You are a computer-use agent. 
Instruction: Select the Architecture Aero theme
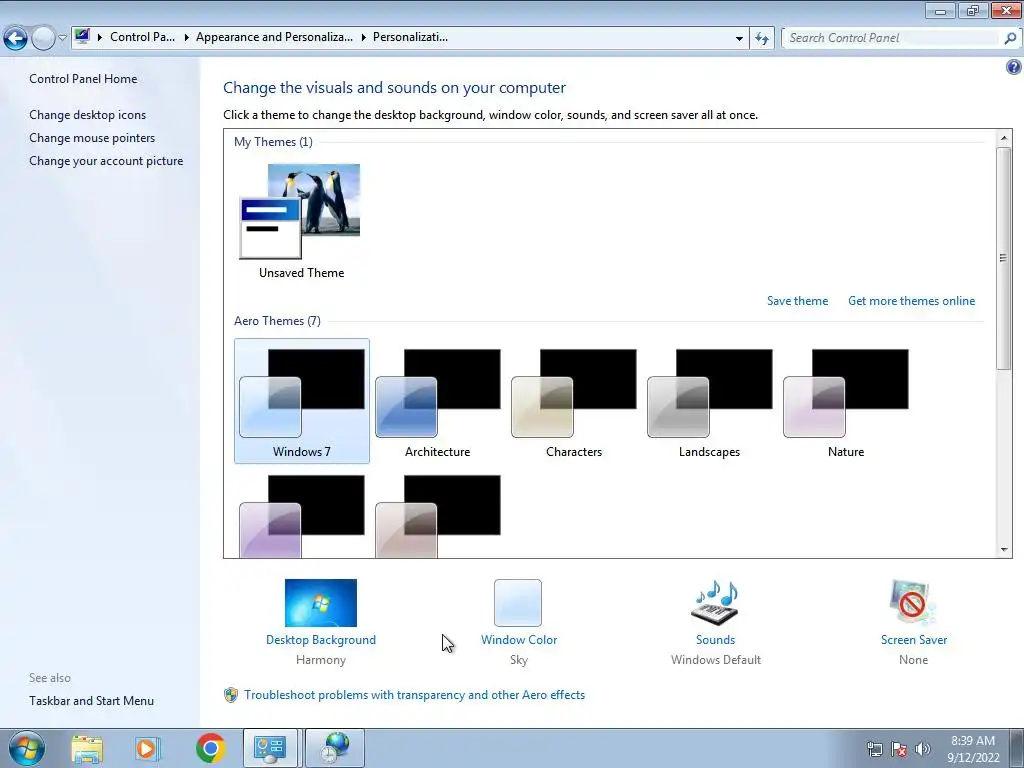click(x=438, y=401)
